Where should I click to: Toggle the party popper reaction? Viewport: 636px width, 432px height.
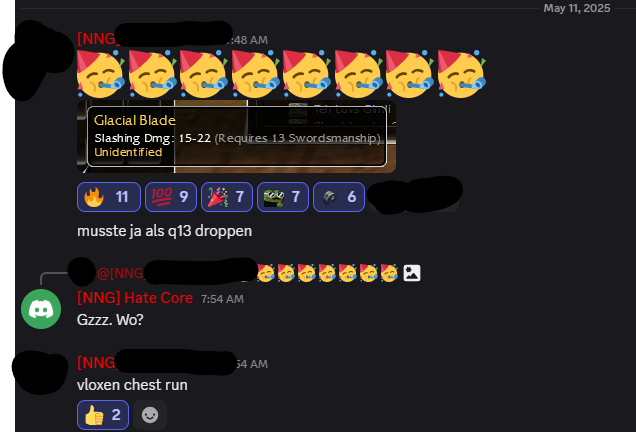pyautogui.click(x=227, y=197)
